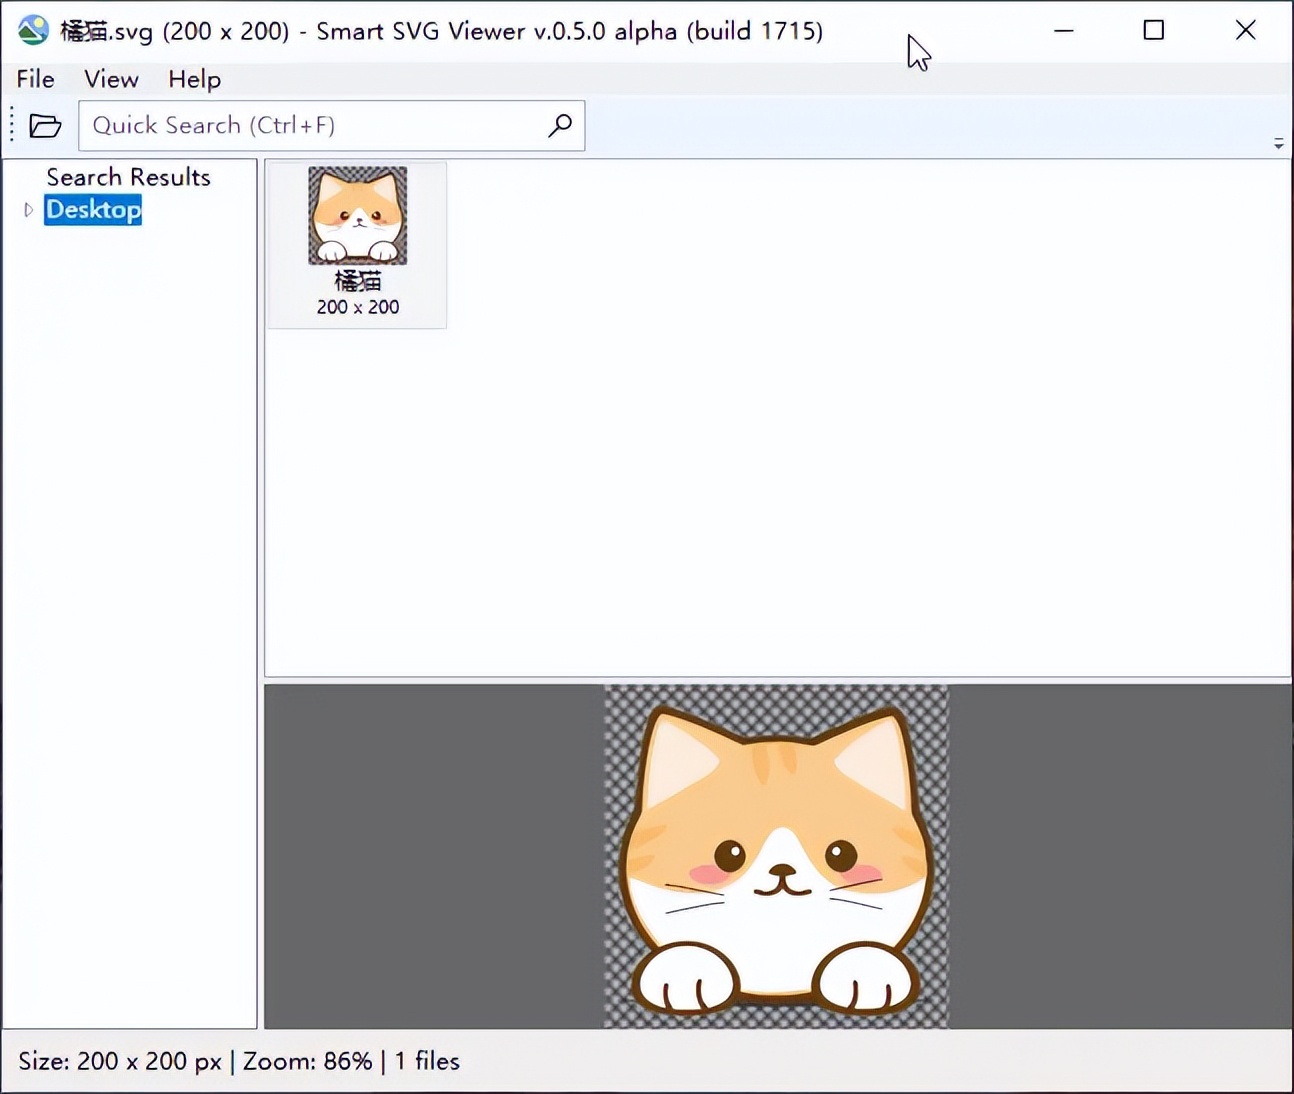Open the File menu
The image size is (1294, 1094).
point(35,79)
